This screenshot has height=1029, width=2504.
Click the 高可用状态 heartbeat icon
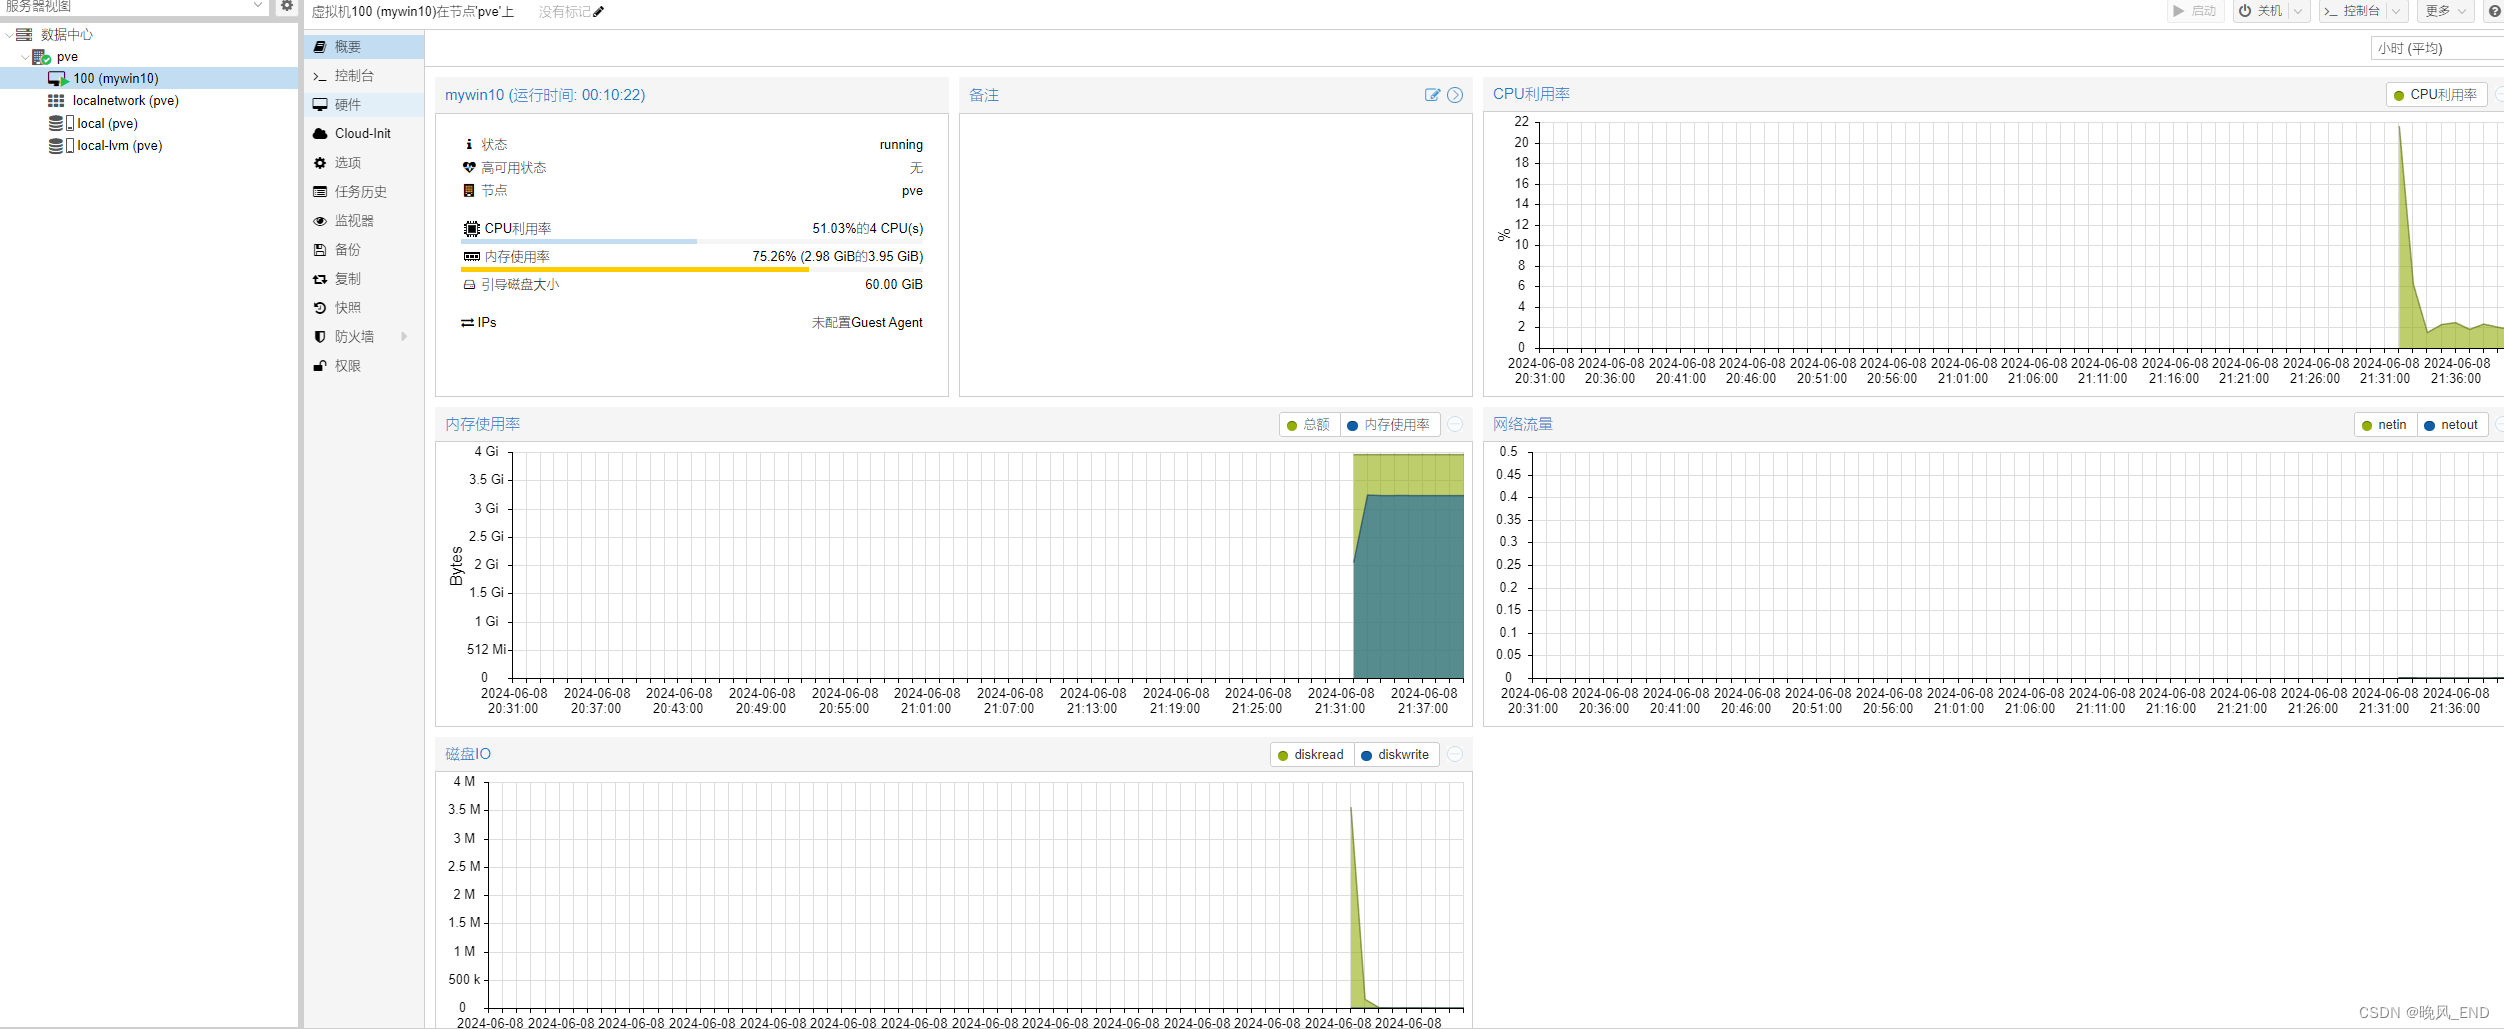[x=469, y=168]
